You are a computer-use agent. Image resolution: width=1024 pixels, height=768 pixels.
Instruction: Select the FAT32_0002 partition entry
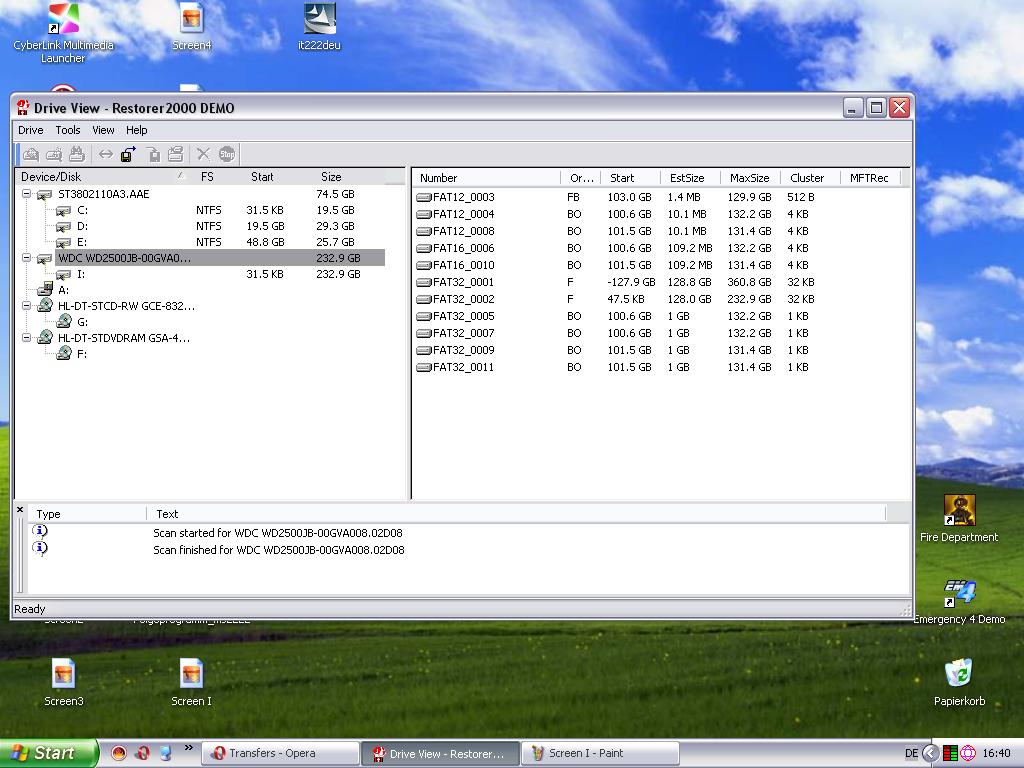click(x=463, y=299)
